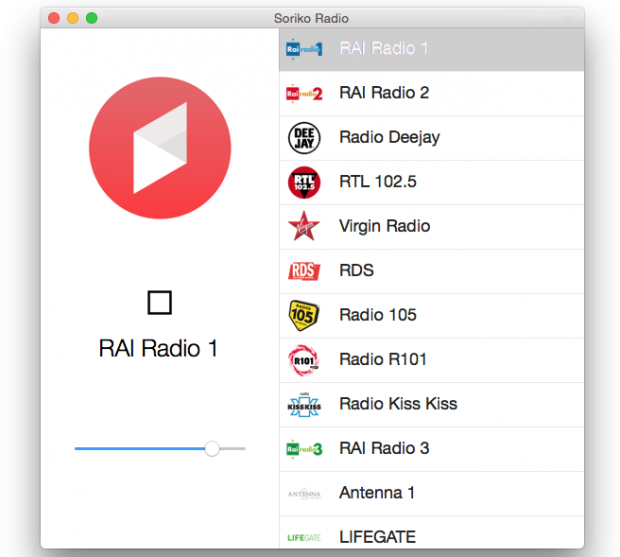Choose Radio Deejay station name
This screenshot has height=557, width=620.
(389, 138)
